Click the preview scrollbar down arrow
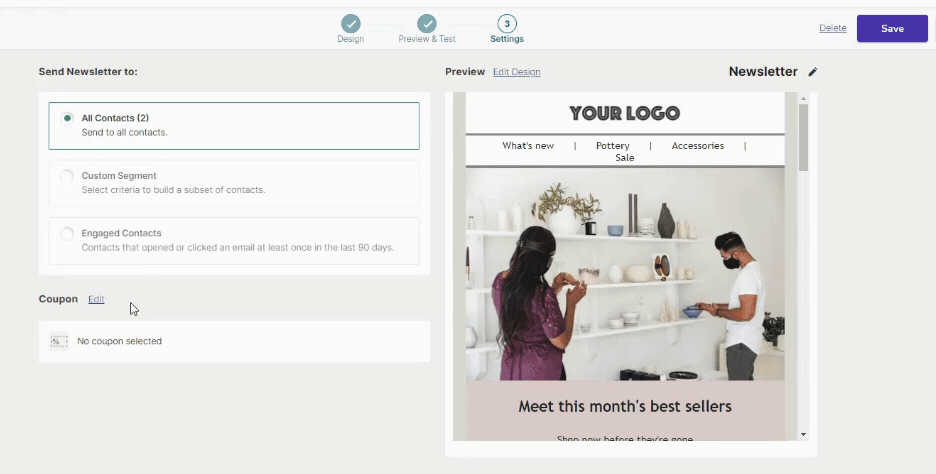The width and height of the screenshot is (936, 474). point(803,435)
